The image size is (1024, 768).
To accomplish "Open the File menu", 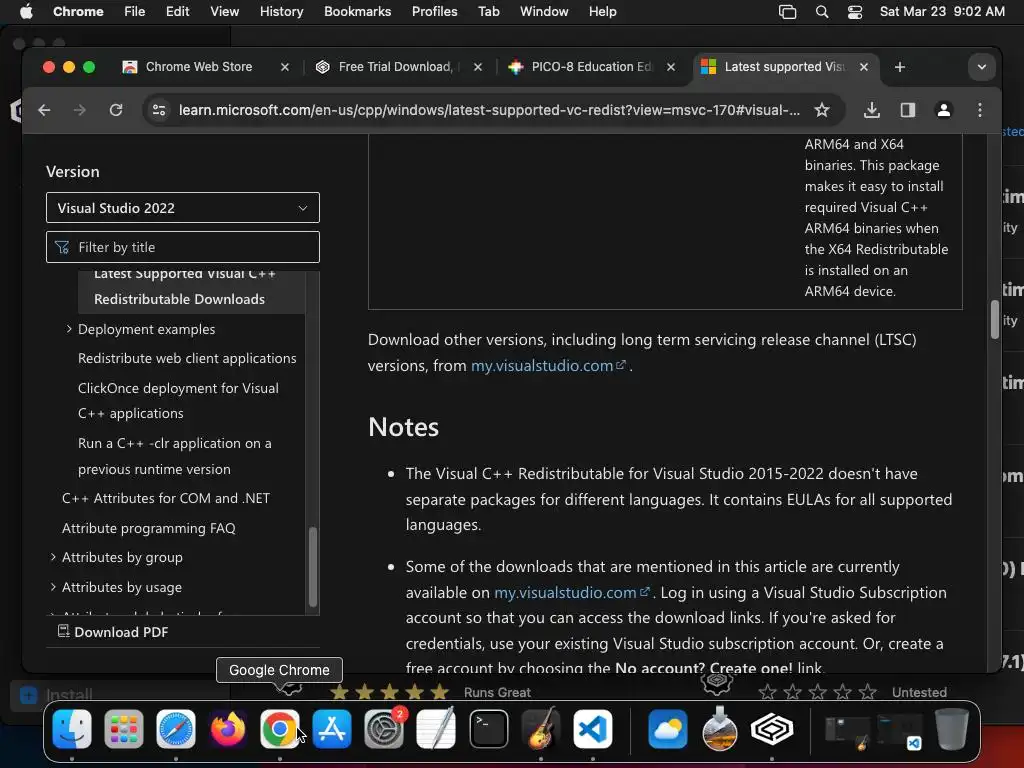I will pos(135,12).
